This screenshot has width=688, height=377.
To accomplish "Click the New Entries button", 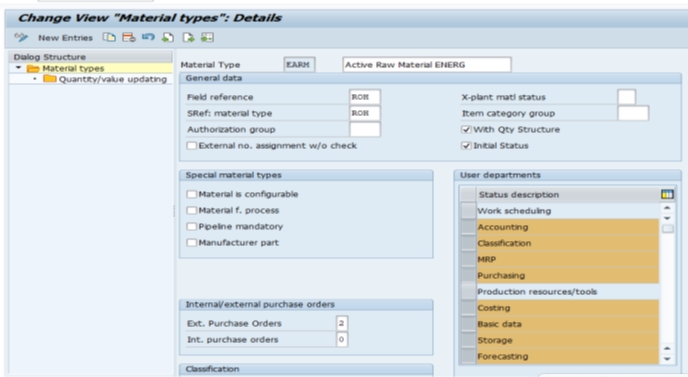I will [65, 38].
